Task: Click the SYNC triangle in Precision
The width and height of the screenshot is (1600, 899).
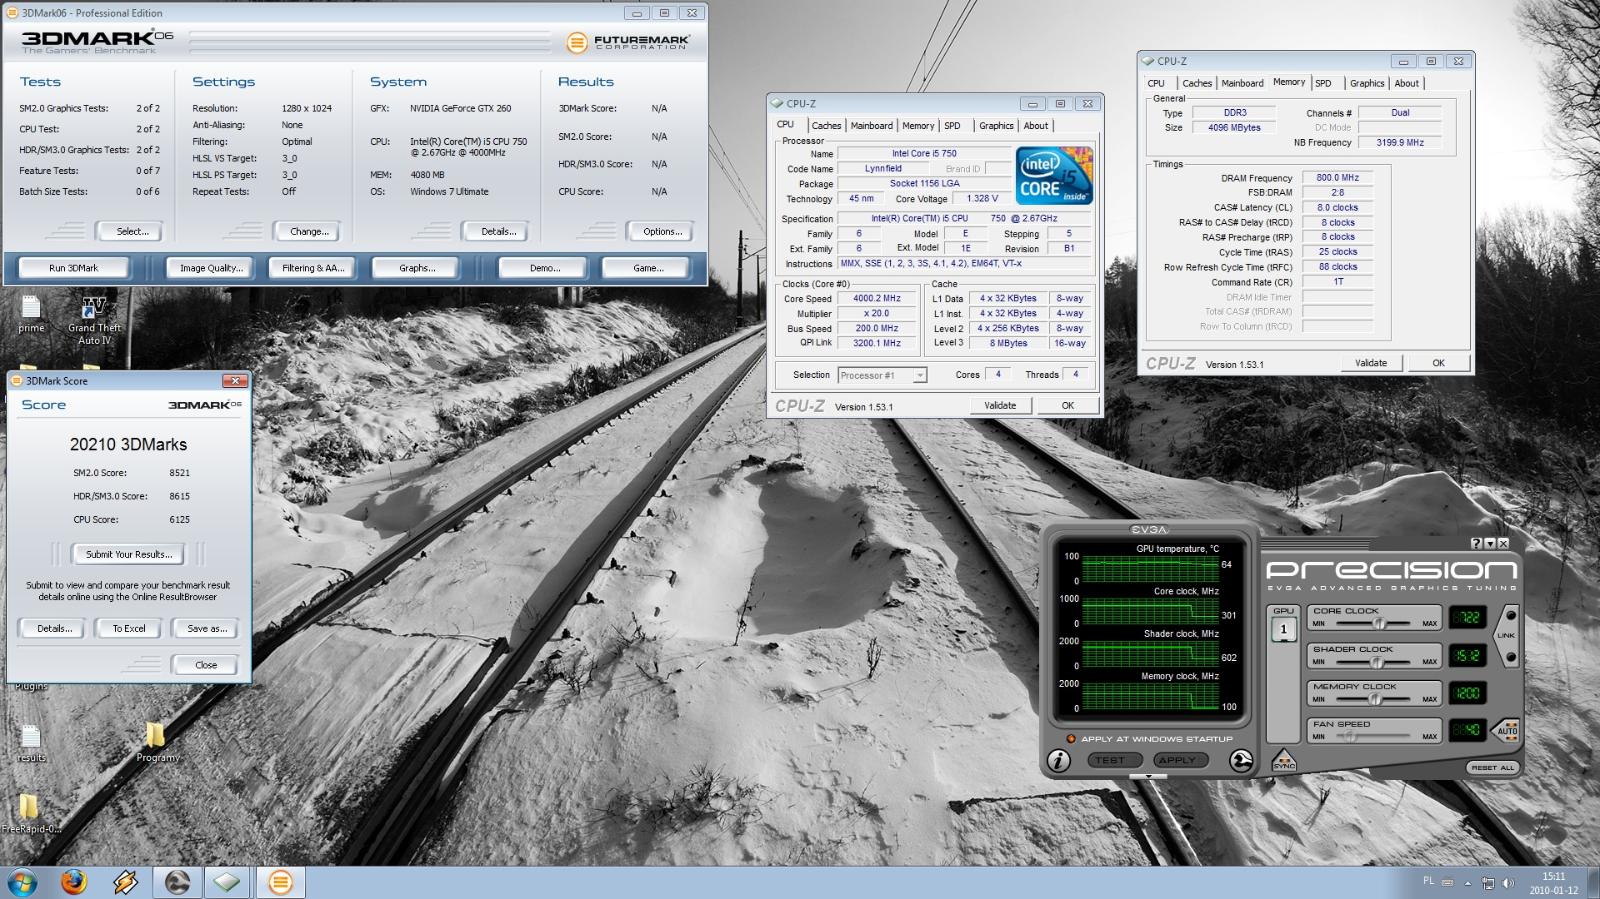Action: 1284,762
